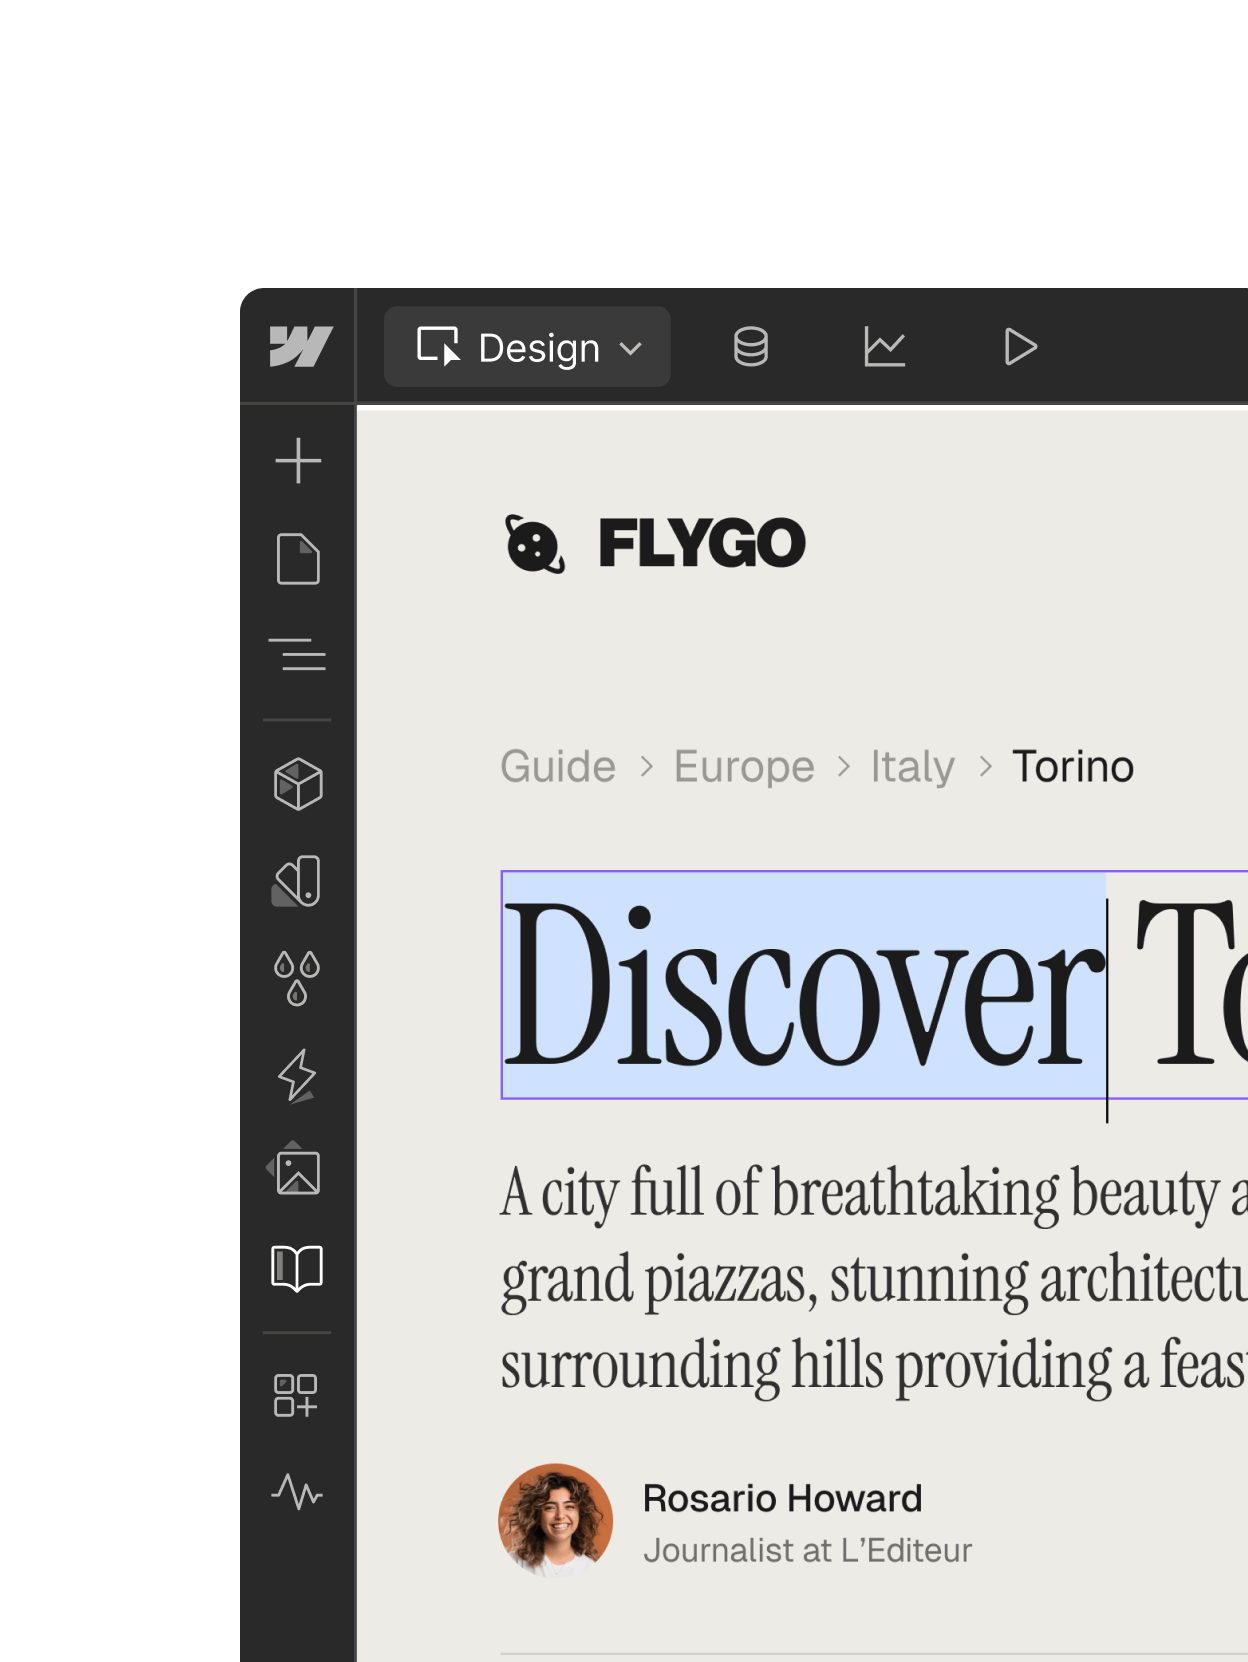Open the analytics chart icon

click(884, 347)
